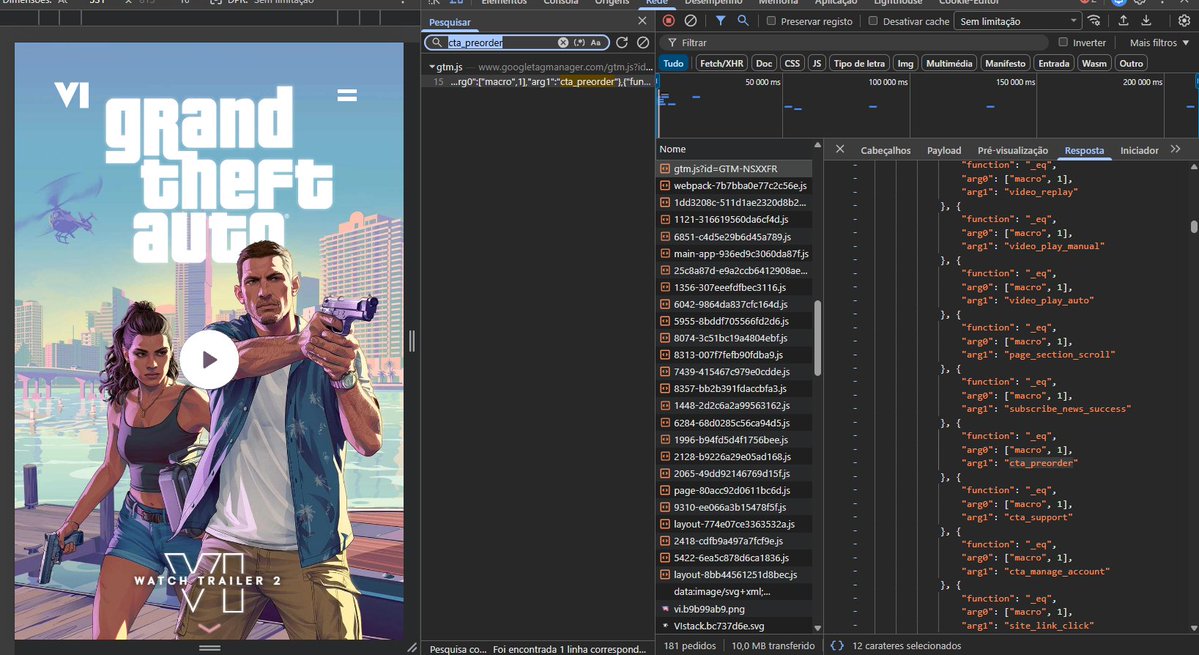Screen dimensions: 1199x655
Task: Filter requests by Multimédia button
Action: [x=949, y=63]
